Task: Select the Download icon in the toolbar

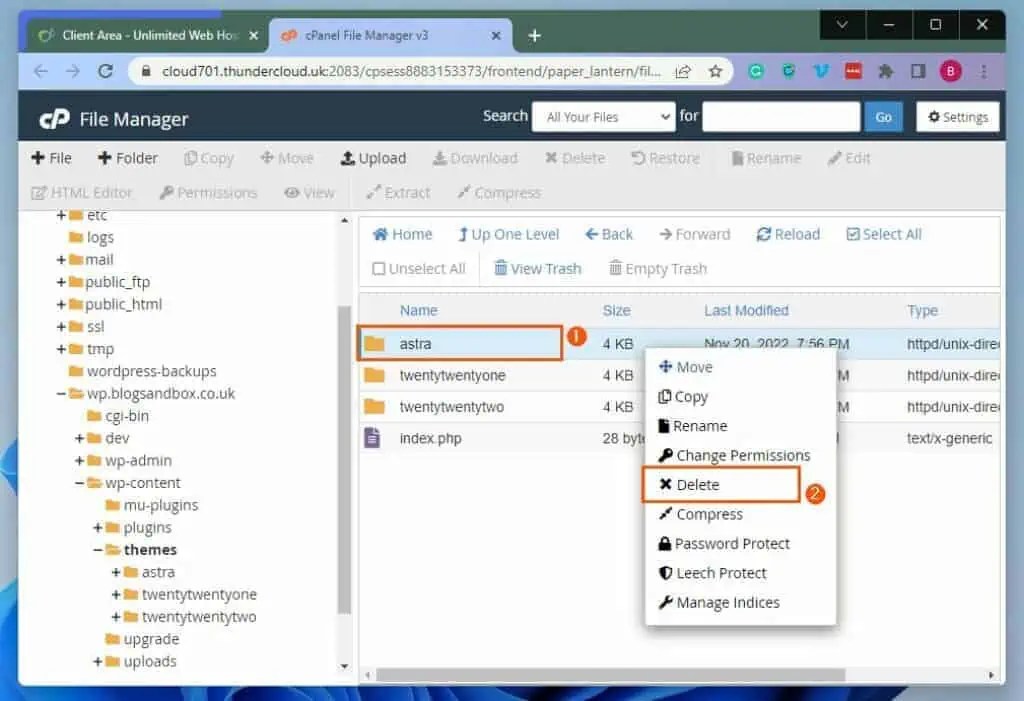Action: tap(476, 158)
